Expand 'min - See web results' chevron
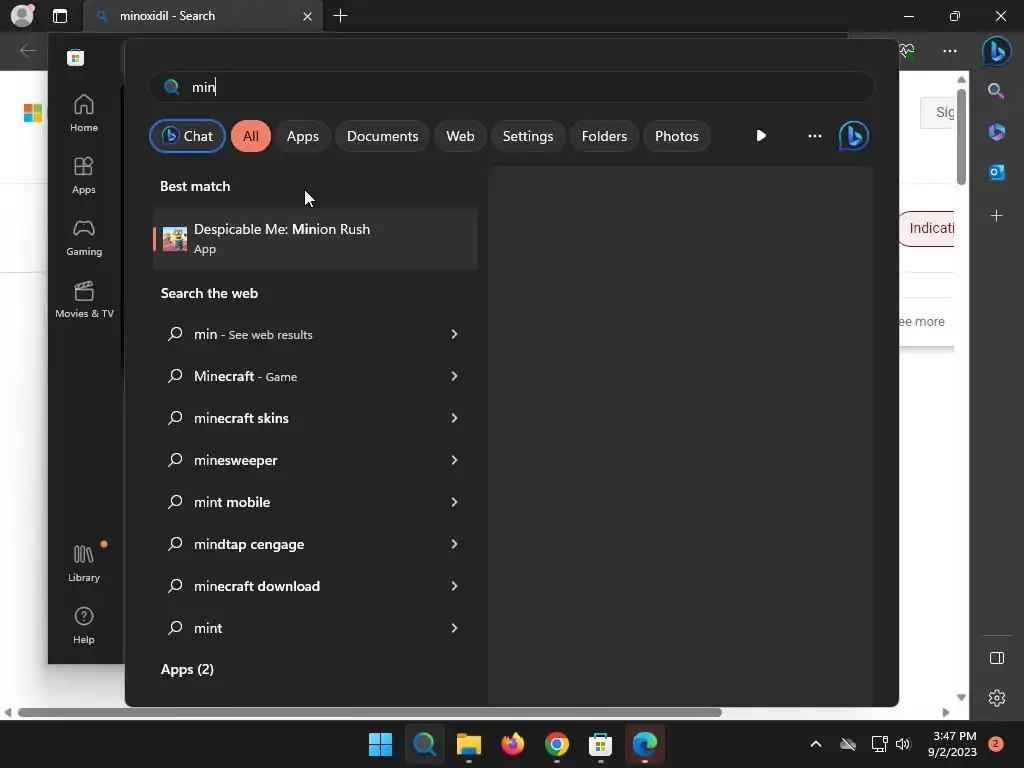 coord(454,334)
